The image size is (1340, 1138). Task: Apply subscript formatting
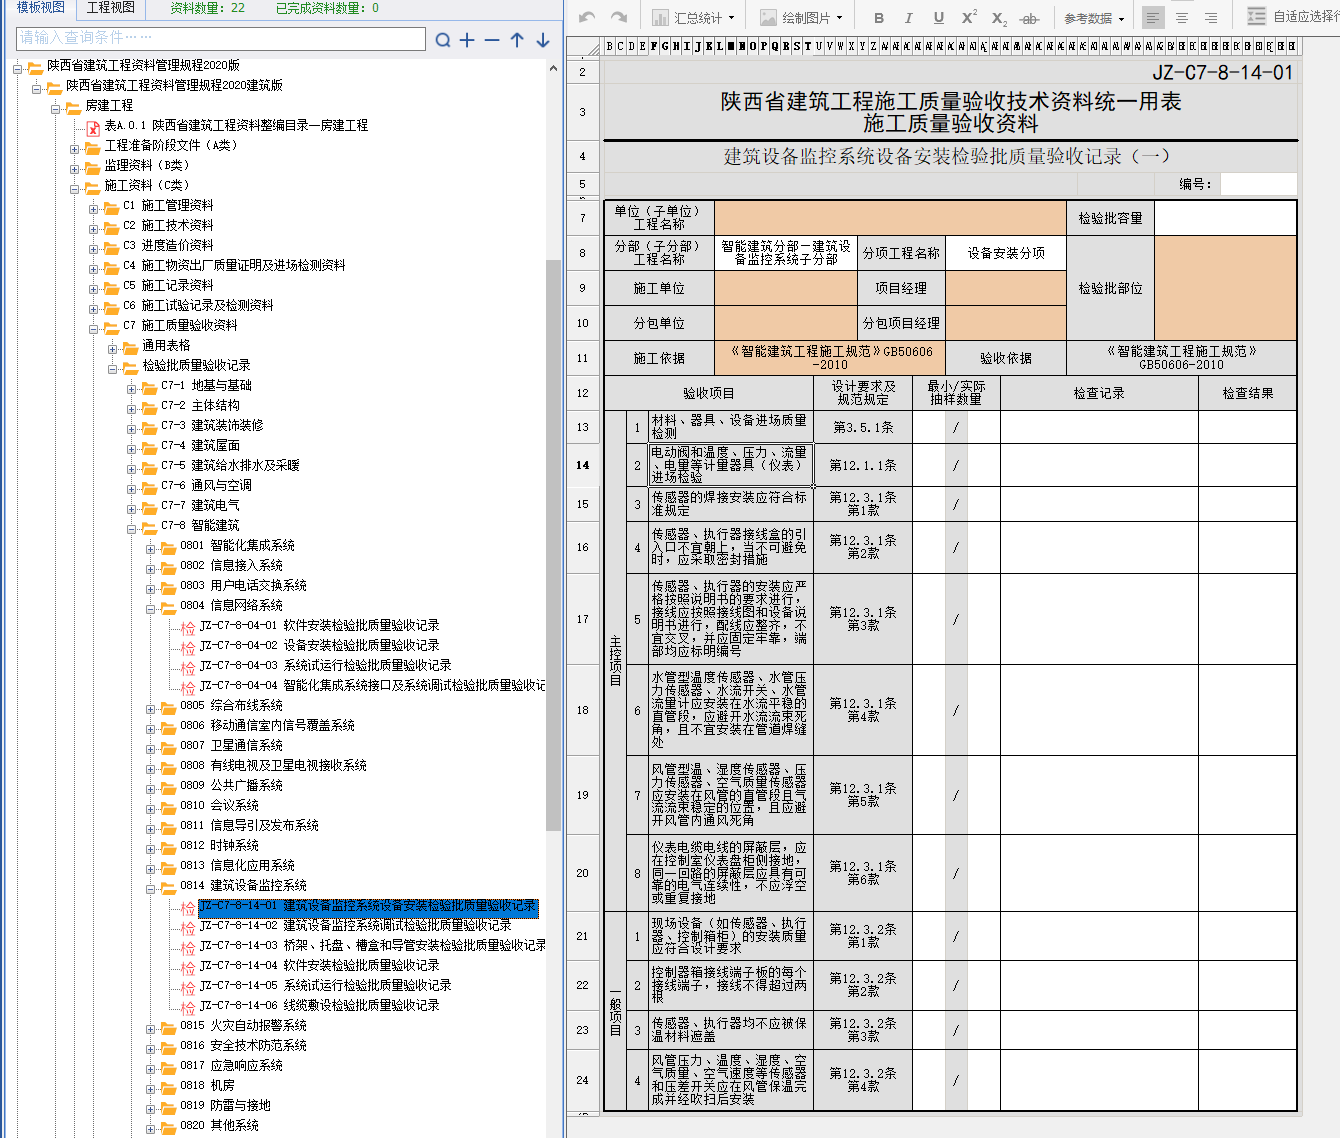coord(999,17)
